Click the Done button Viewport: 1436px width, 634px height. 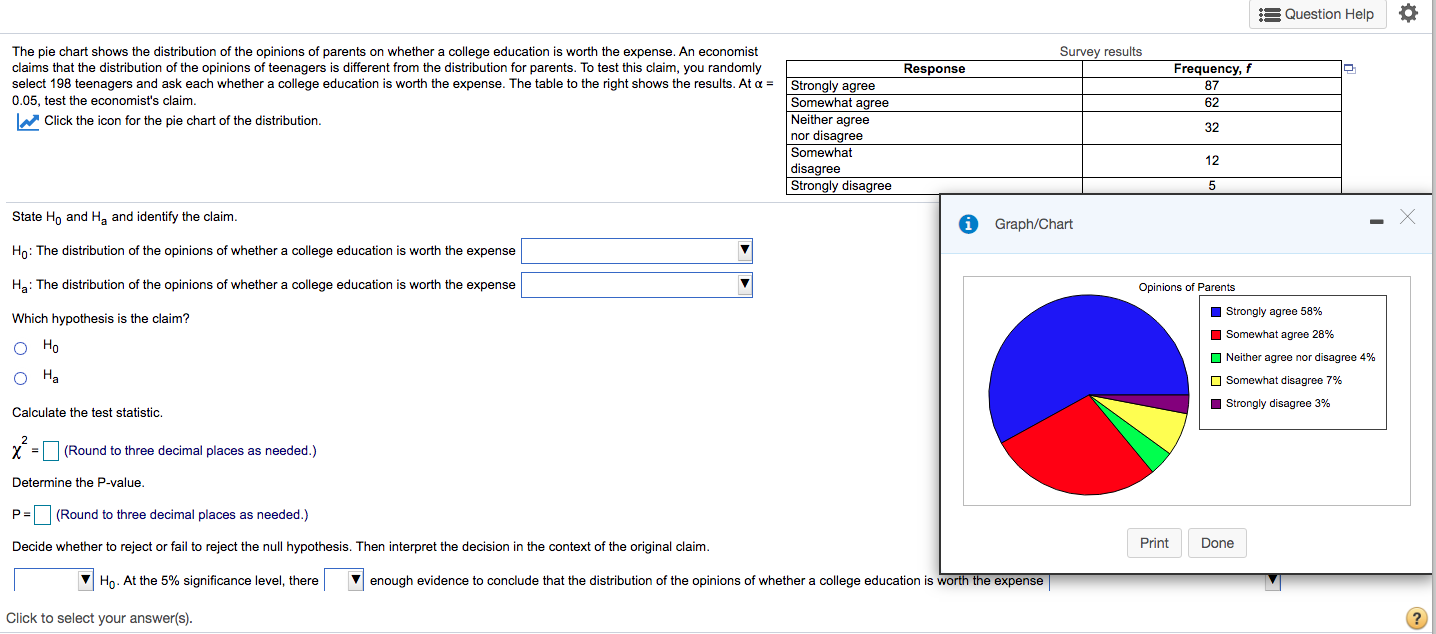click(x=1217, y=543)
